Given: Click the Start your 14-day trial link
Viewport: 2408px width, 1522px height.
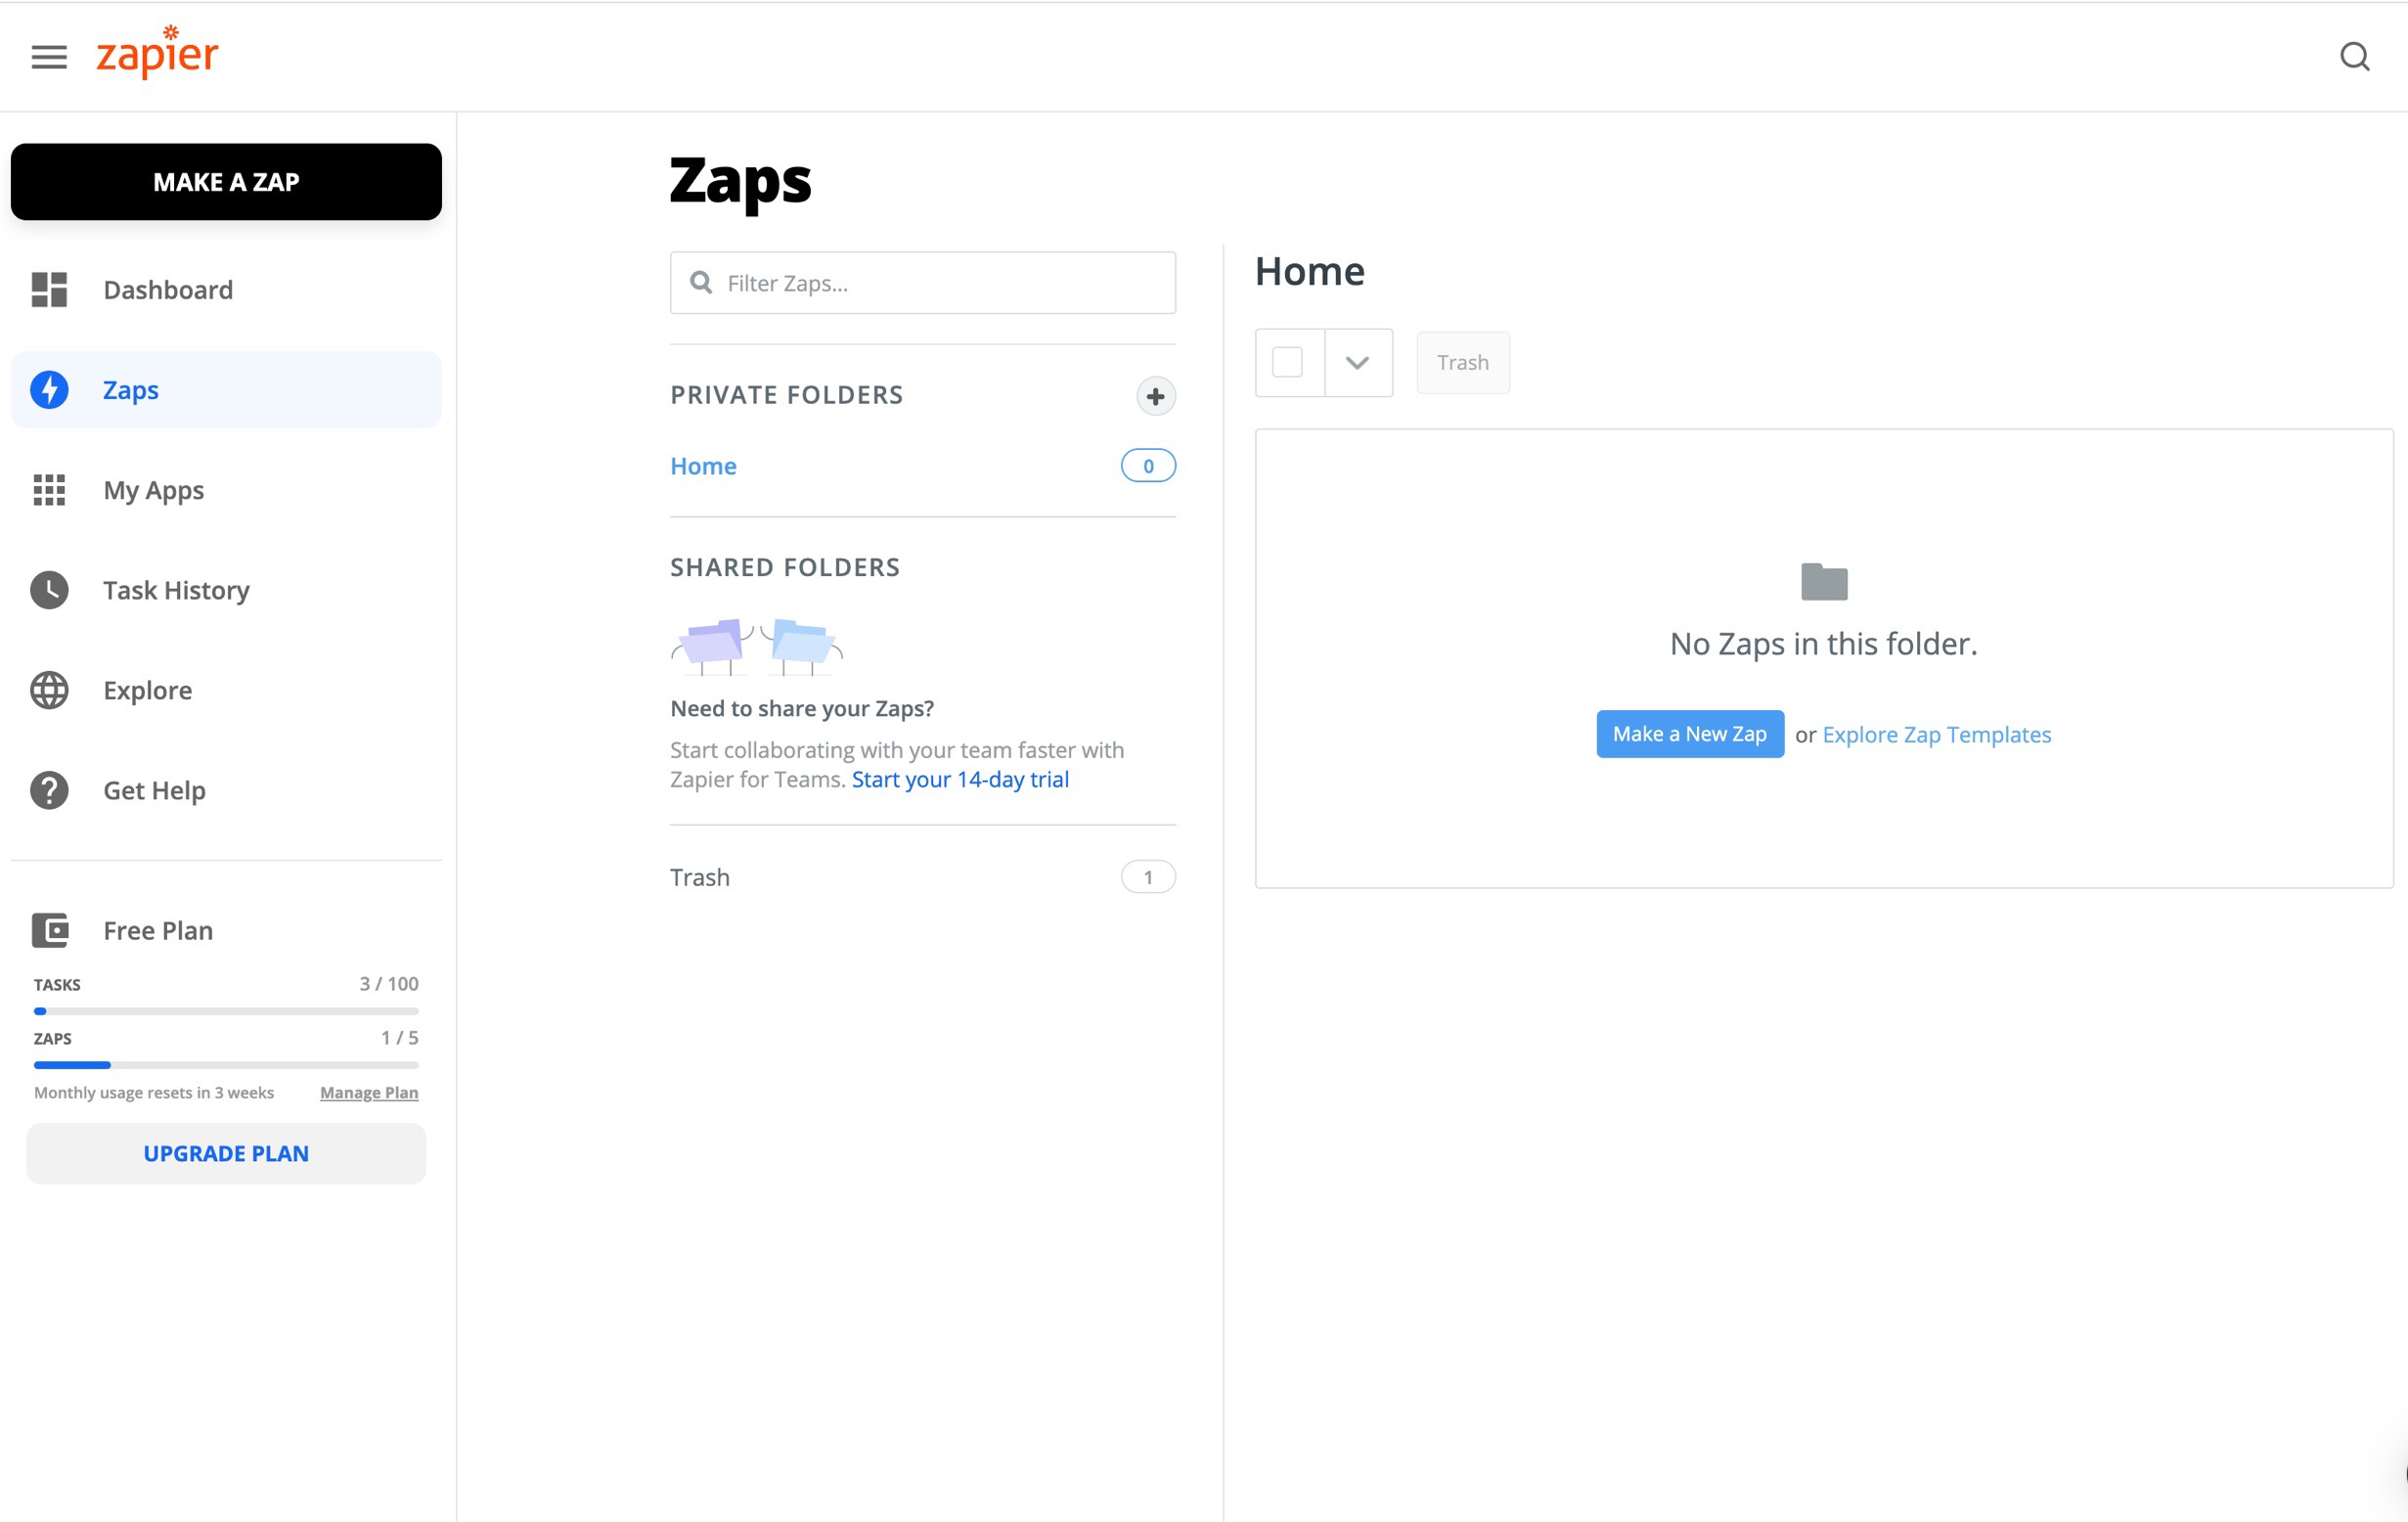Looking at the screenshot, I should click(x=959, y=779).
